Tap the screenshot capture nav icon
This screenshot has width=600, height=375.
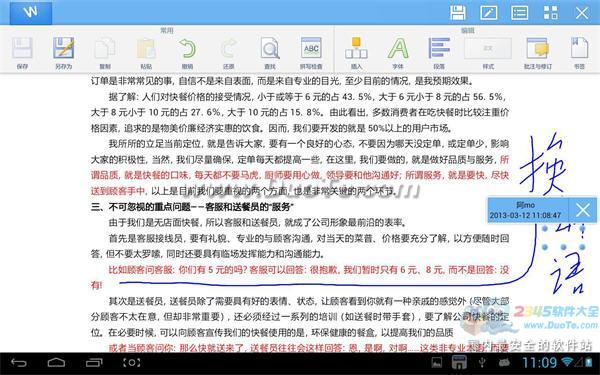pos(131,362)
